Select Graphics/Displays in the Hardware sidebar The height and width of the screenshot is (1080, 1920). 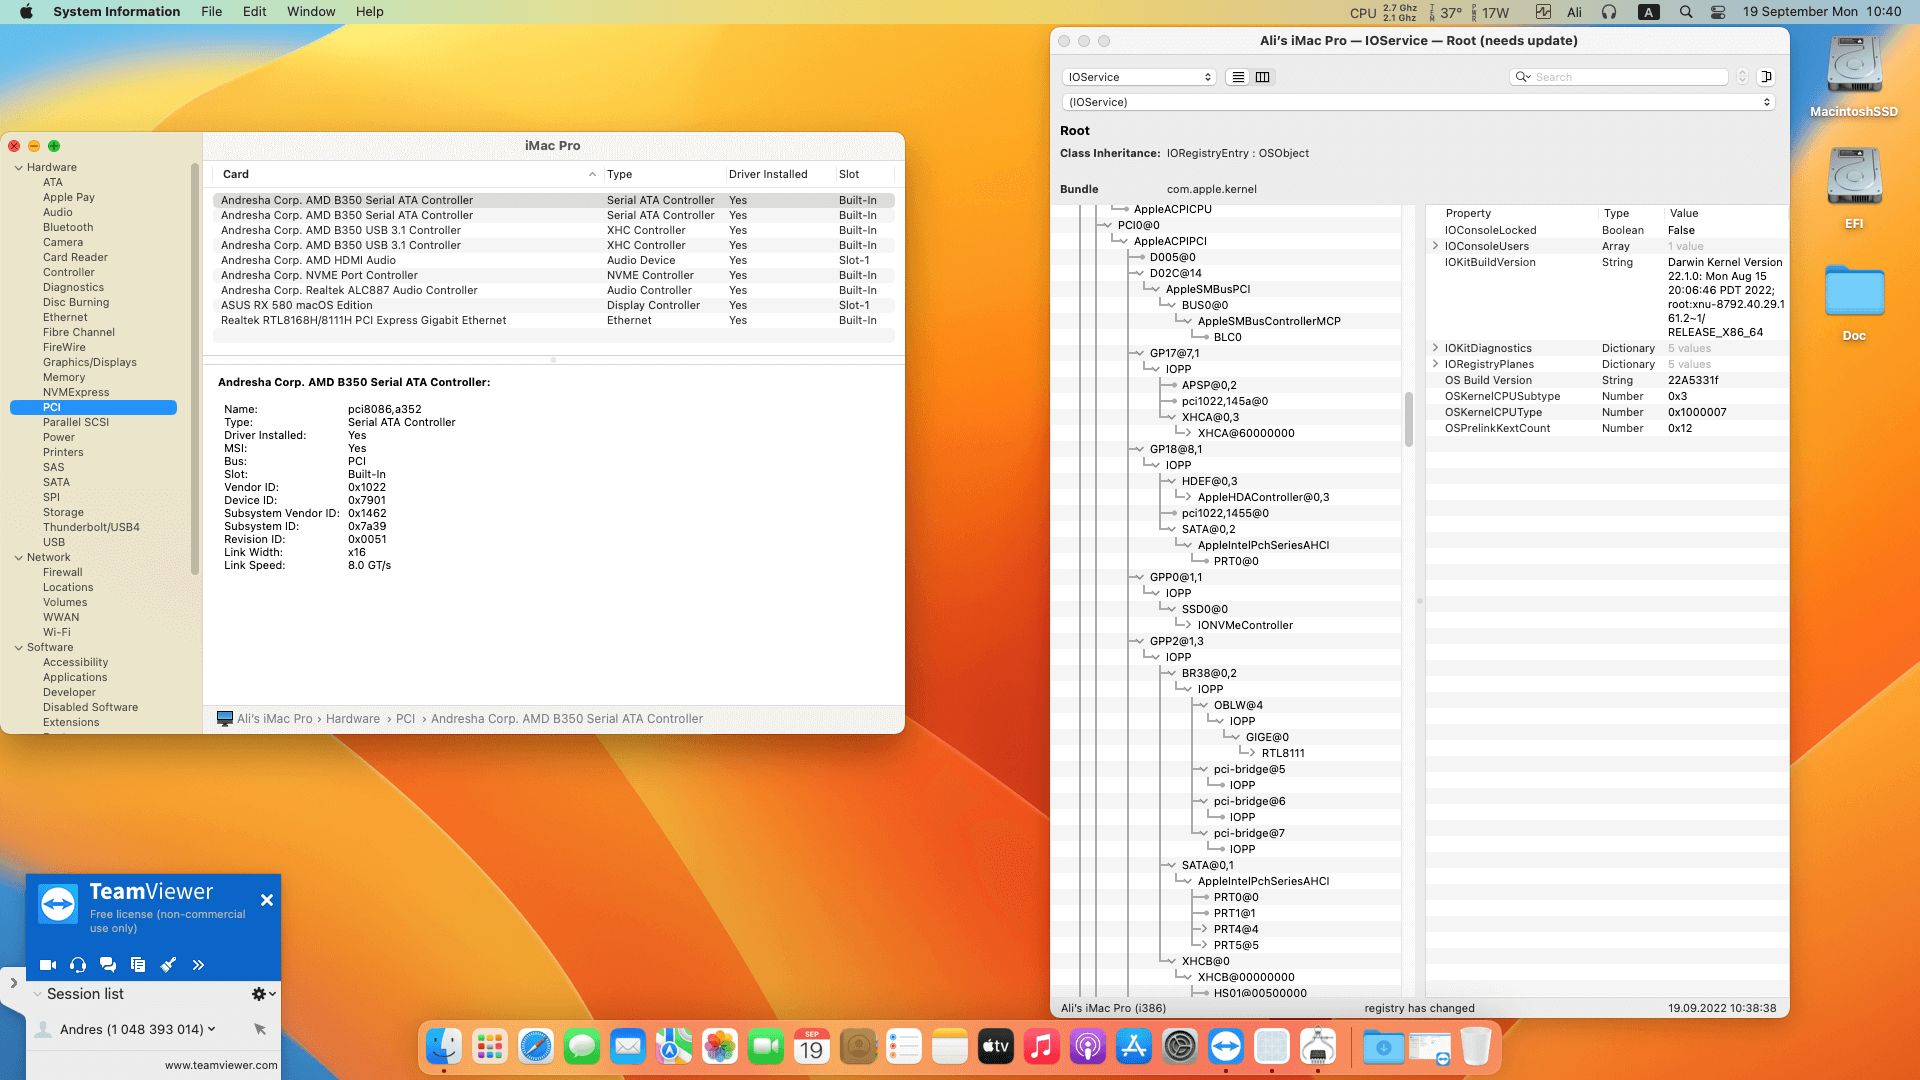click(x=89, y=362)
